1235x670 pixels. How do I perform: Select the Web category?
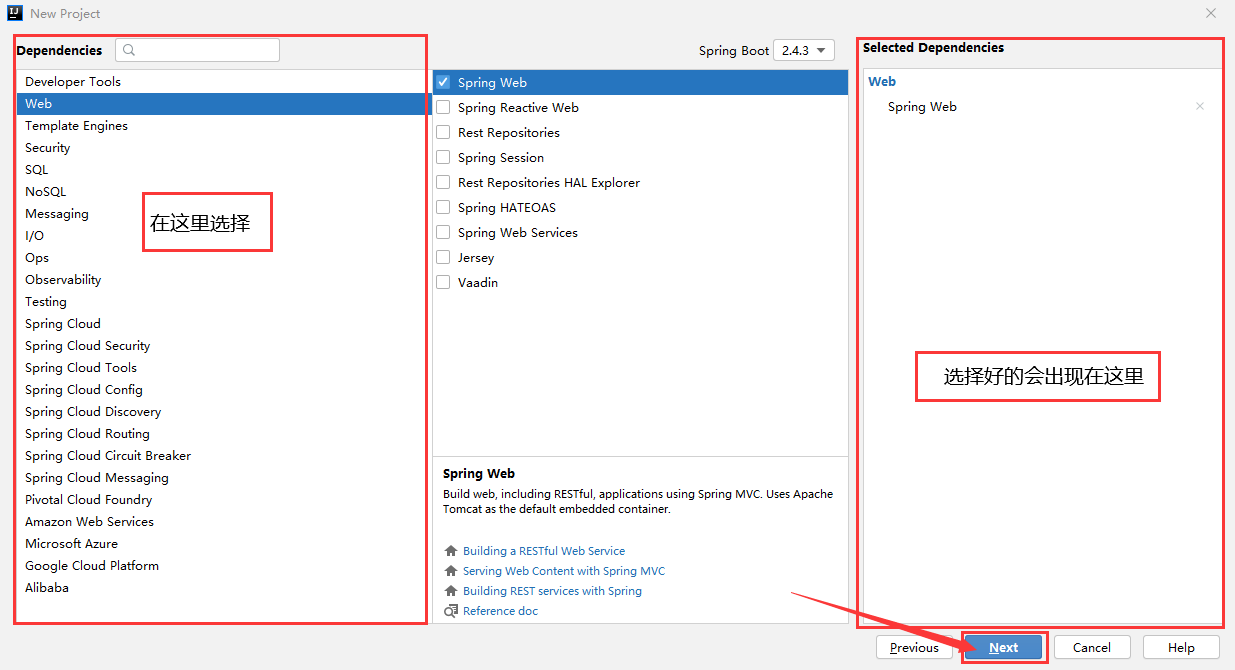pos(222,104)
